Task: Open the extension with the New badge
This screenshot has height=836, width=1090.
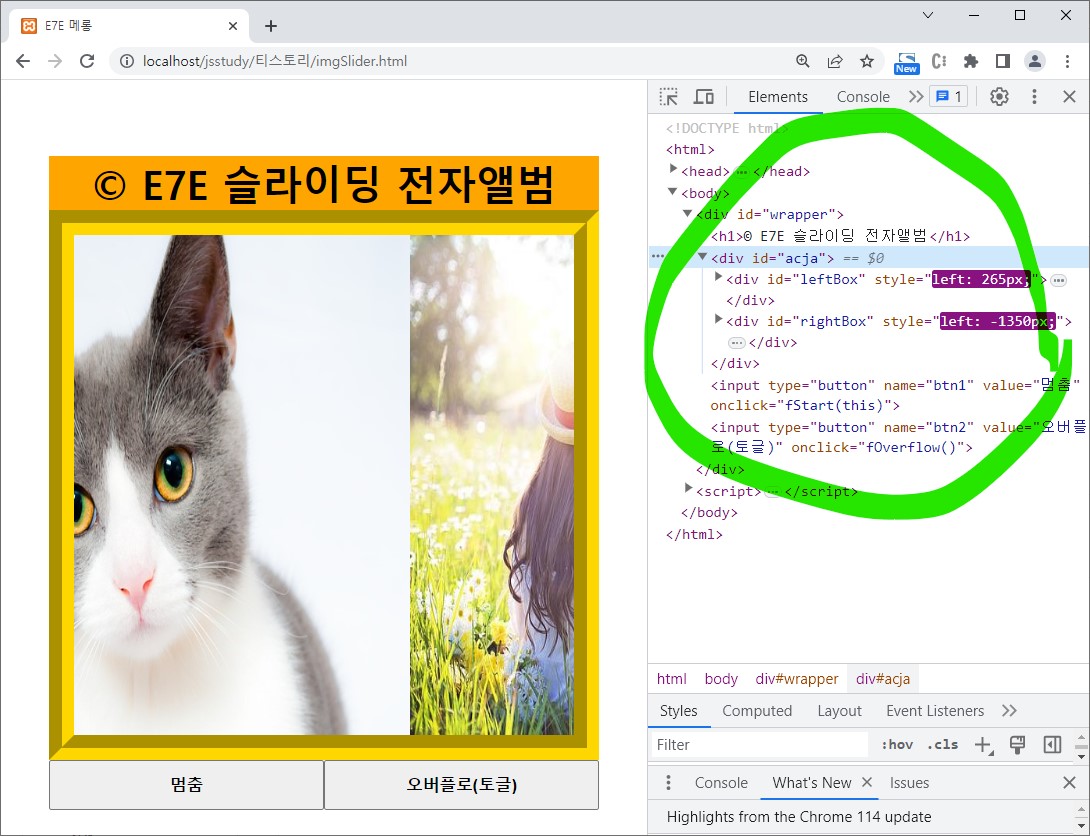Action: (906, 63)
